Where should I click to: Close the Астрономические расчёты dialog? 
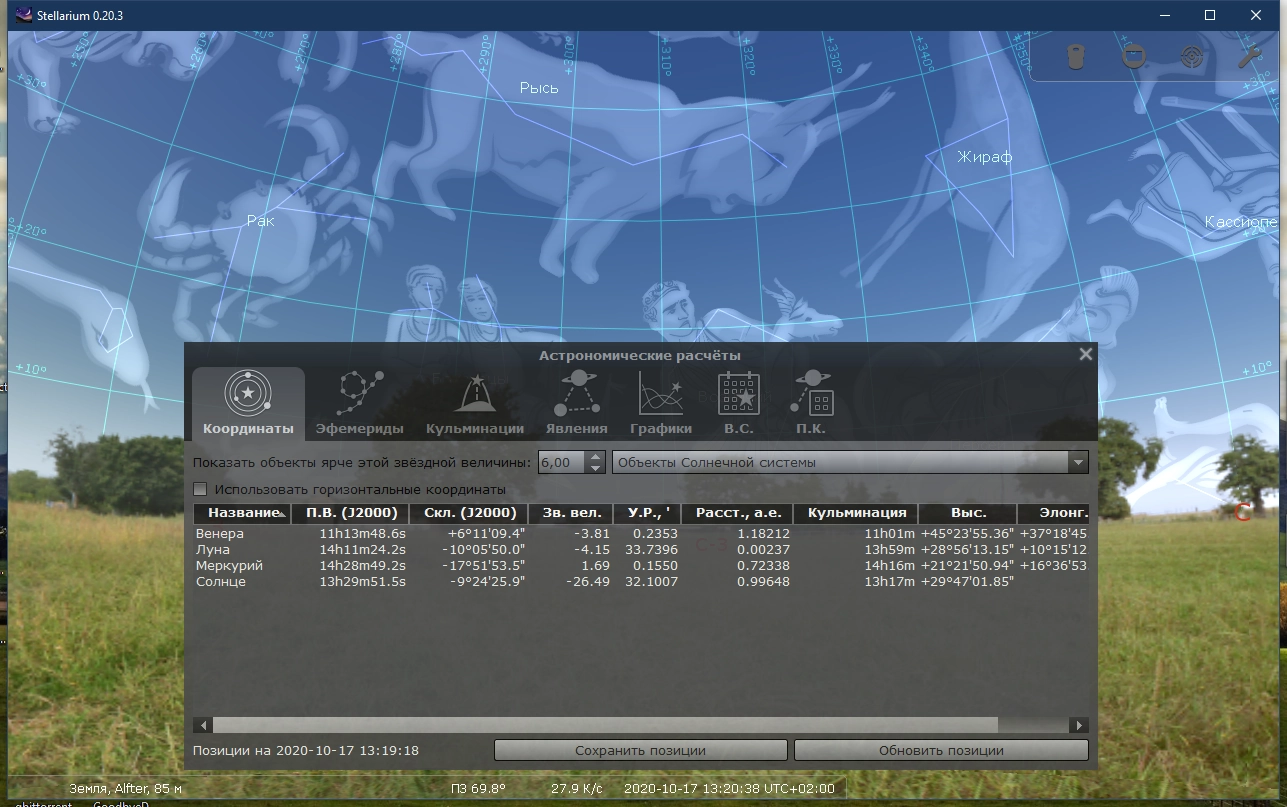(1085, 354)
